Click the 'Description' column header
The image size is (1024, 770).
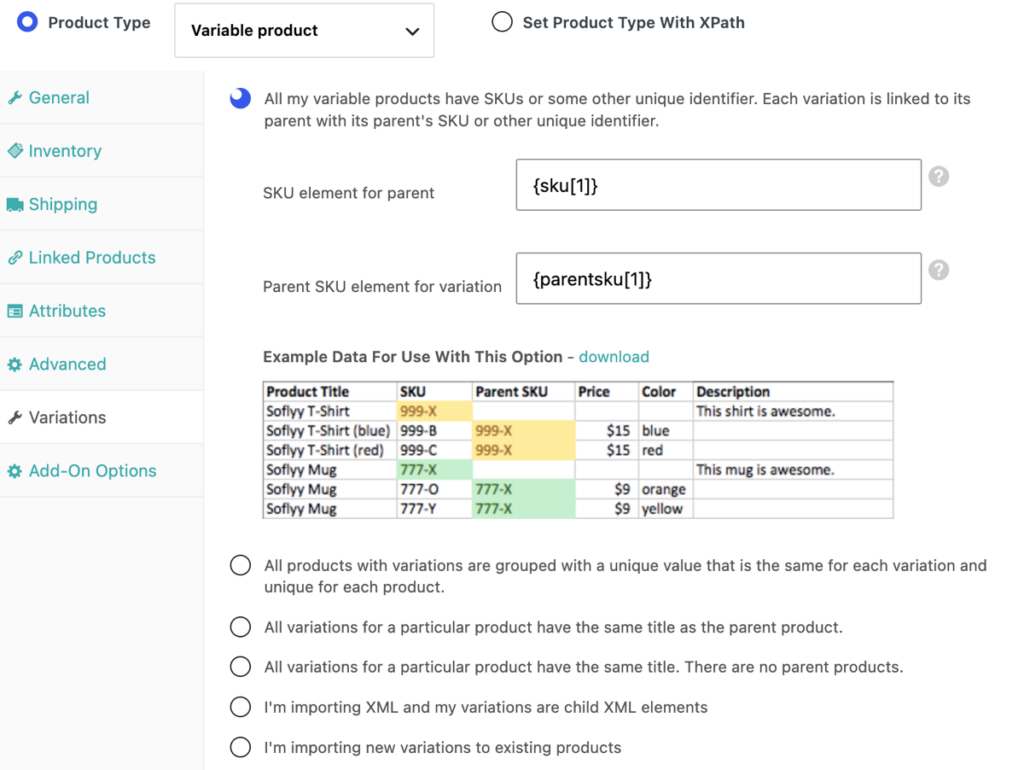coord(793,391)
